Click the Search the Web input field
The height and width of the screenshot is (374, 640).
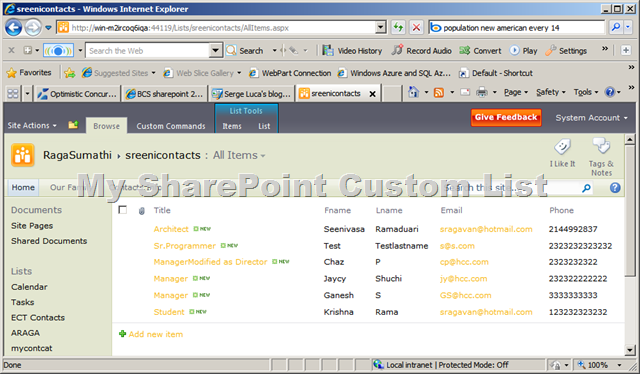(148, 51)
